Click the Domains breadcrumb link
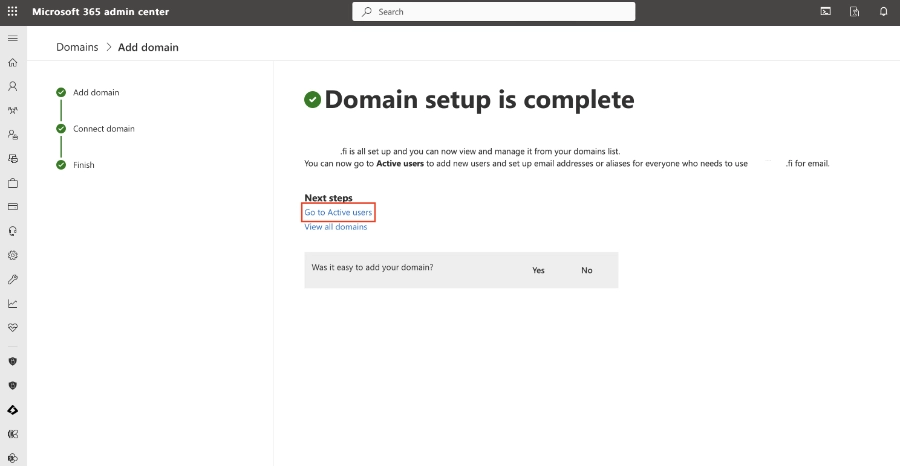 pyautogui.click(x=77, y=47)
